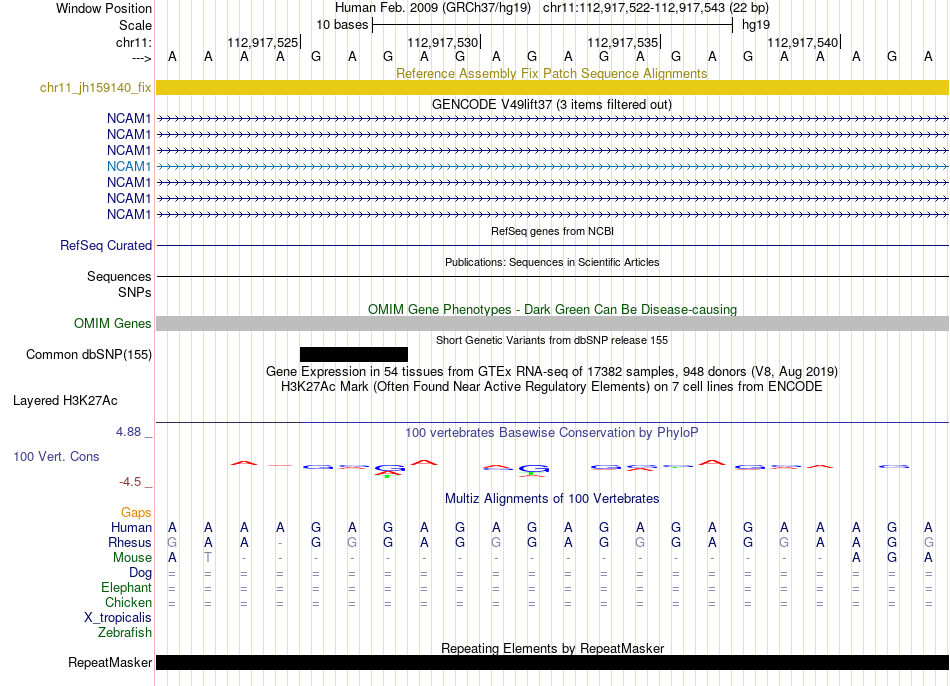This screenshot has height=686, width=950.
Task: Click the SNPs track label
Action: [x=135, y=292]
